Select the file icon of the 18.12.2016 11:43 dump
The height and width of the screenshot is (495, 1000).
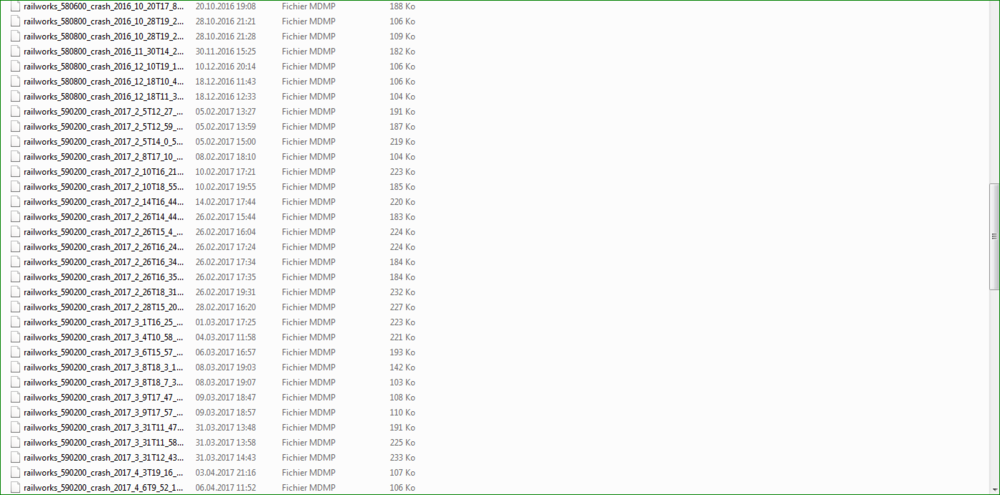coord(15,82)
